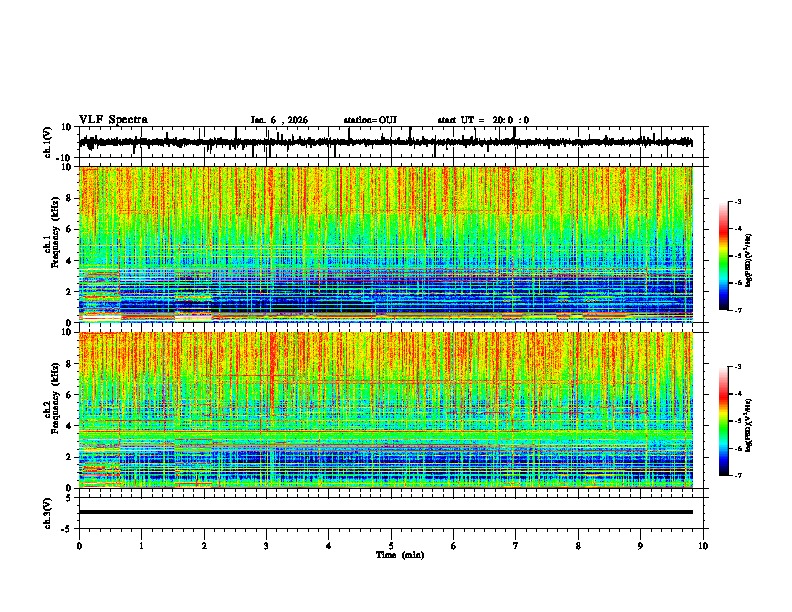Click the time axis tick label "3"
This screenshot has width=792, height=612.
coord(266,546)
